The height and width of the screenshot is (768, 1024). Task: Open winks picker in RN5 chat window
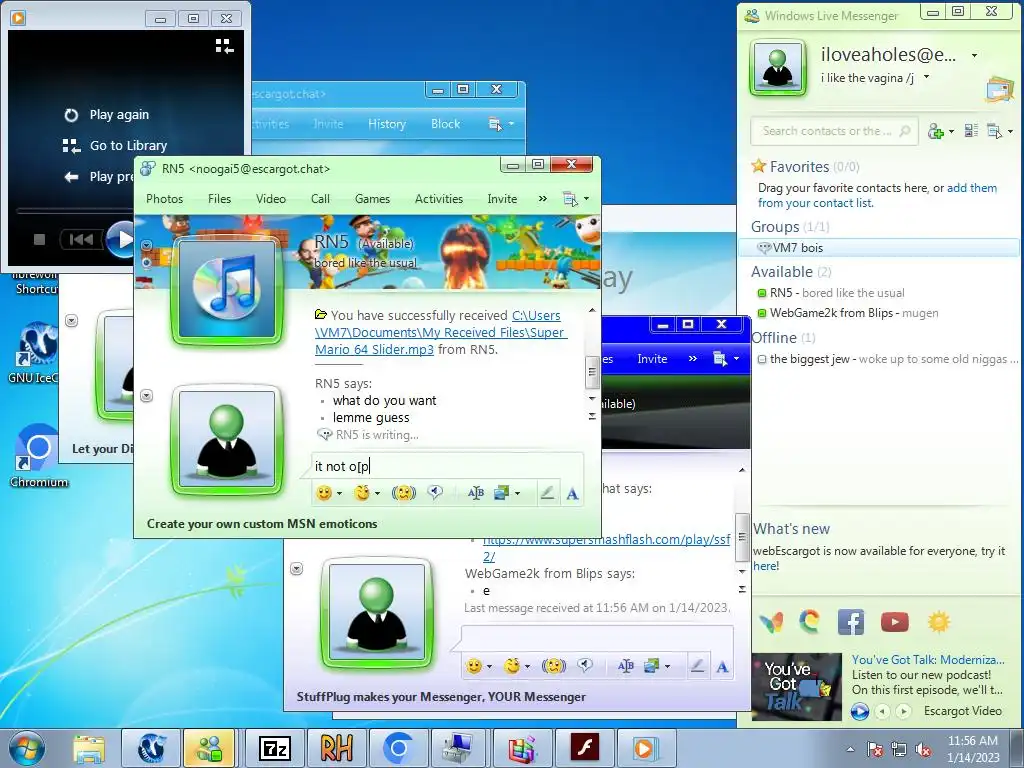[362, 493]
